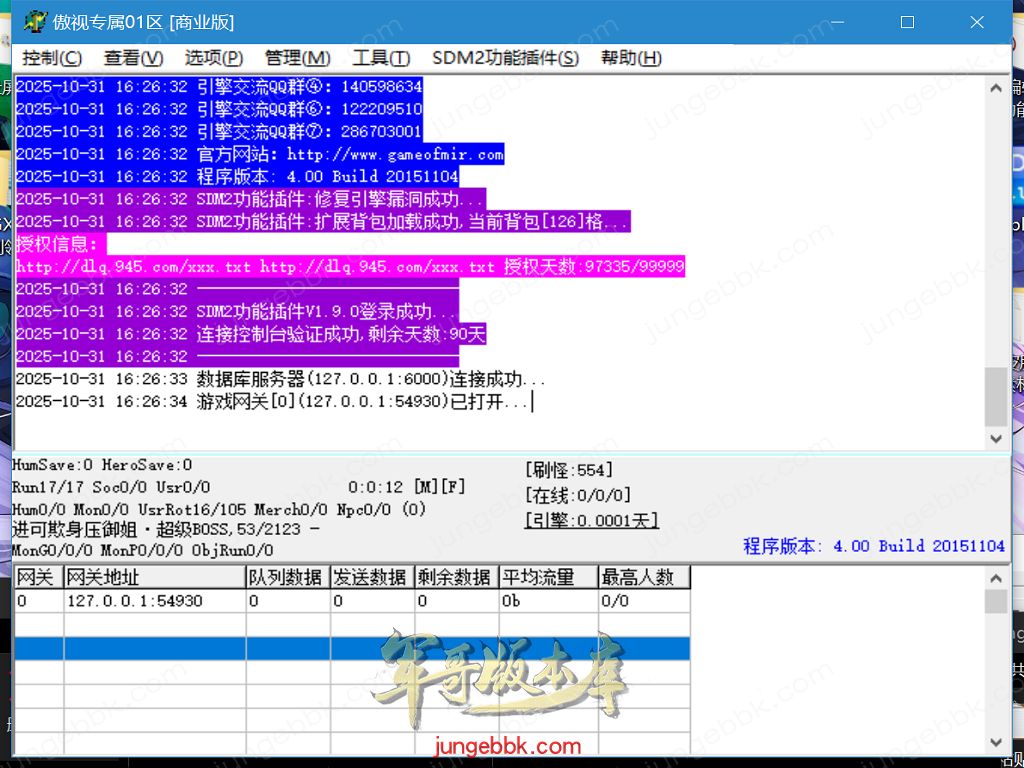Open the 查看(V) menu
Screen dimensions: 1024x768
(133, 58)
